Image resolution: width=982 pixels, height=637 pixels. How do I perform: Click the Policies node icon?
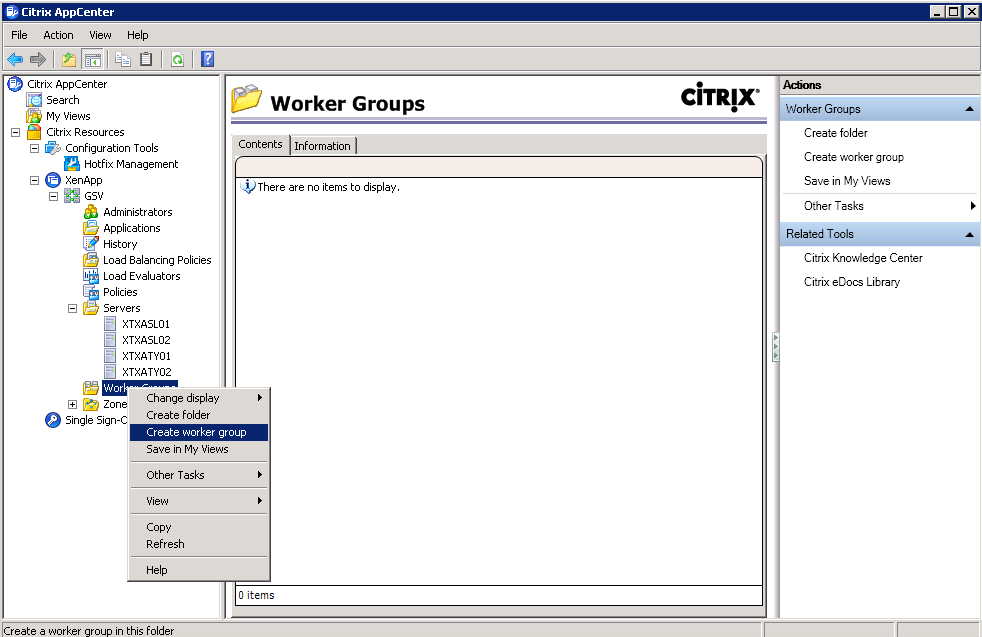coord(91,292)
